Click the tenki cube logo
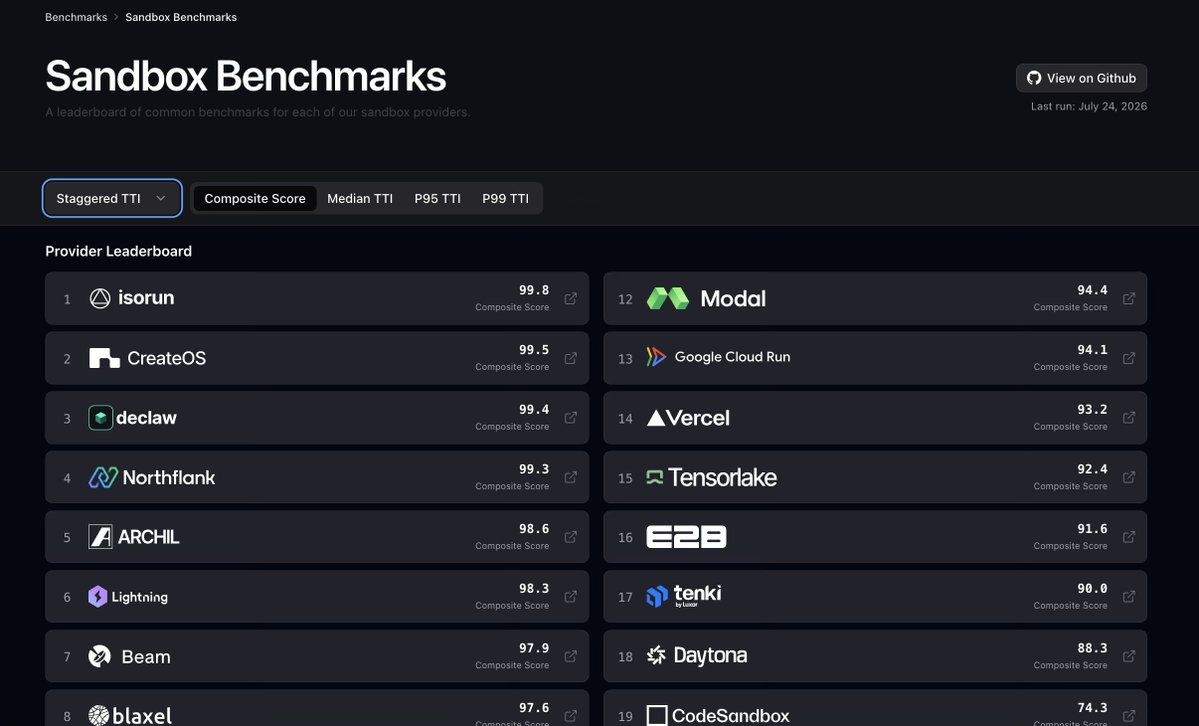The height and width of the screenshot is (726, 1199). (x=657, y=597)
